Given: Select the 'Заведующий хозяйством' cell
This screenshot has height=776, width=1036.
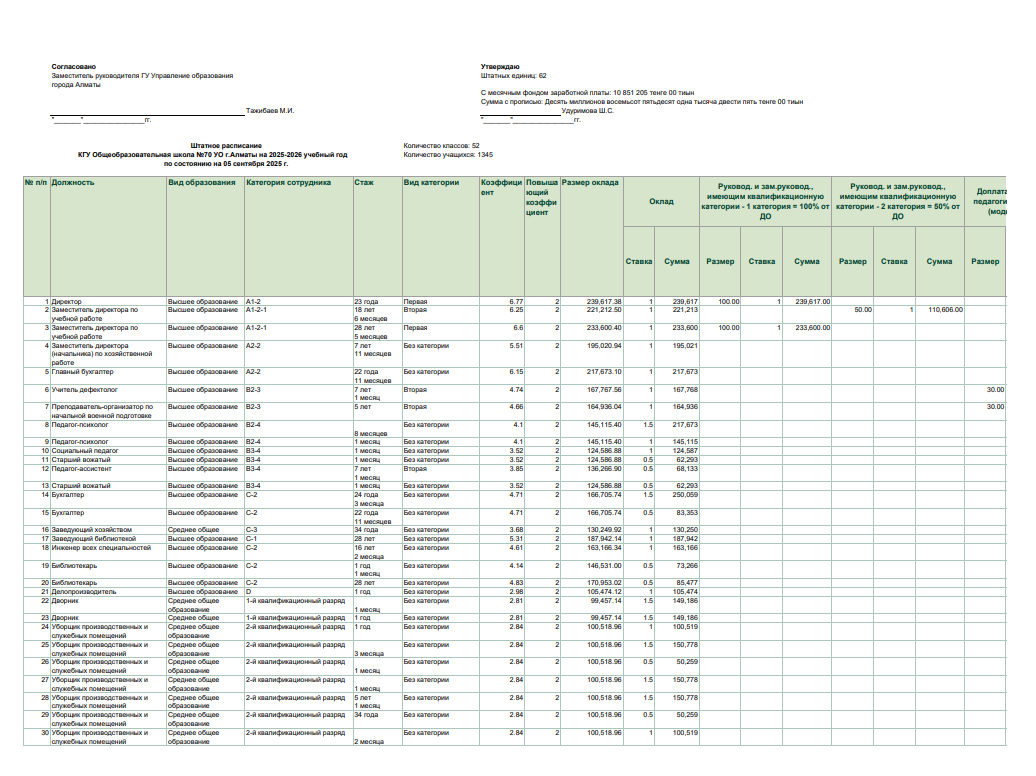Looking at the screenshot, I should (x=91, y=530).
